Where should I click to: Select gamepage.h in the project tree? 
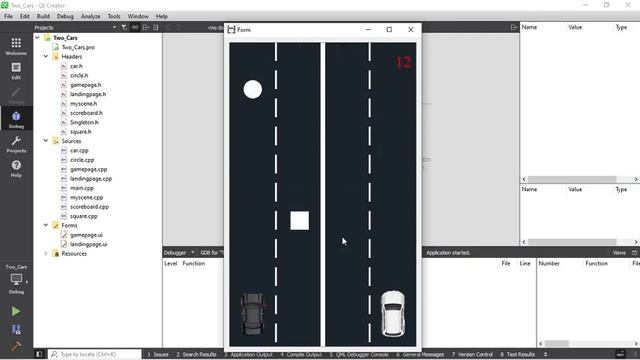85,84
